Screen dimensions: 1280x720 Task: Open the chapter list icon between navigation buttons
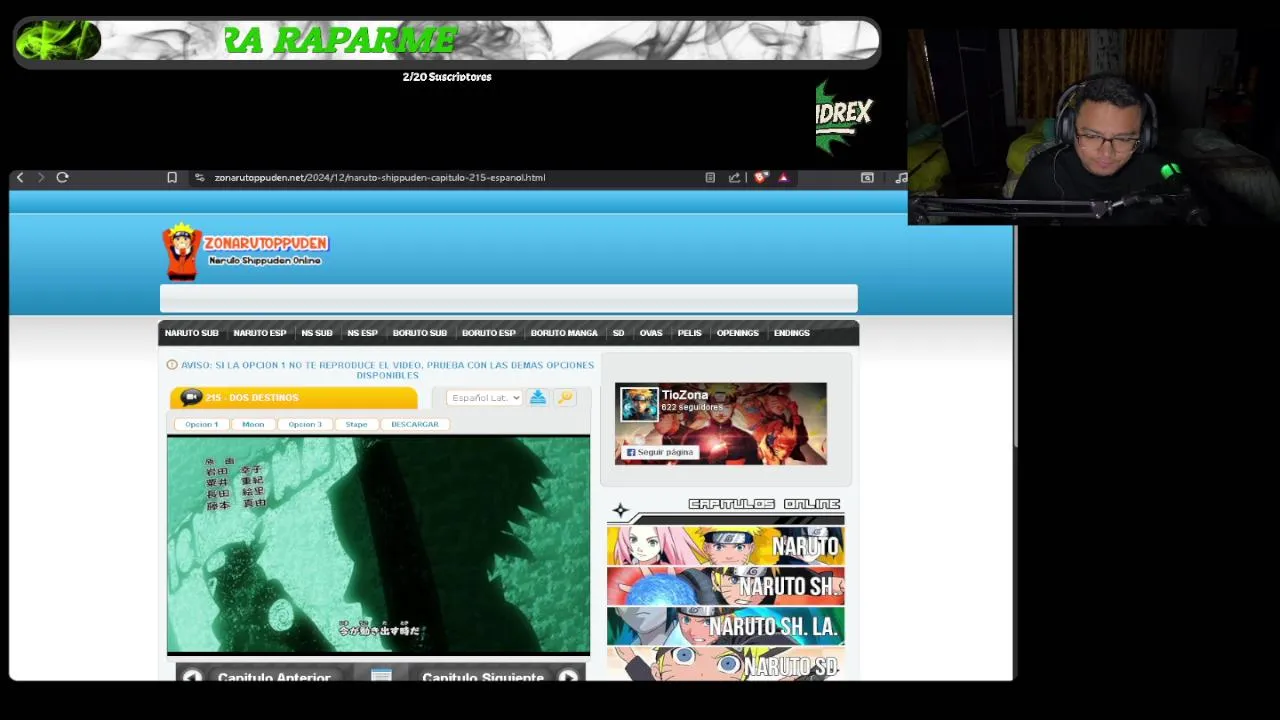click(x=381, y=677)
